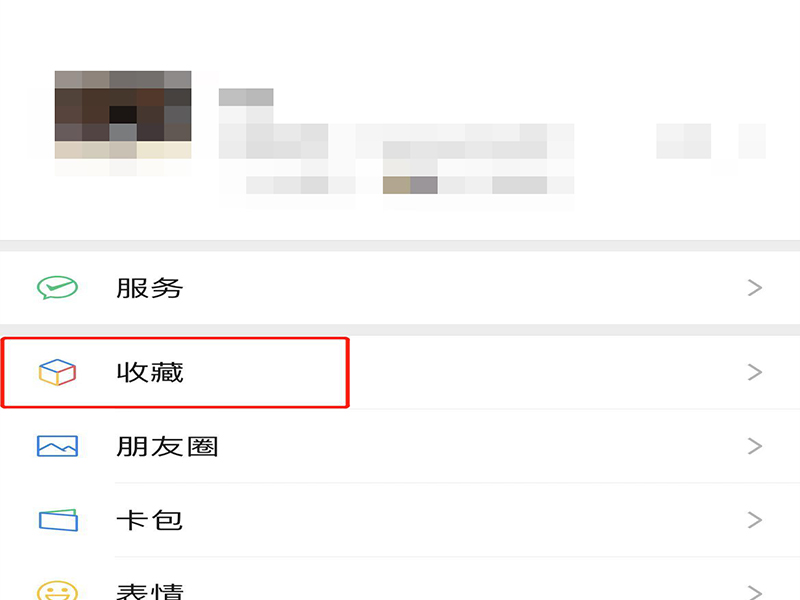This screenshot has height=600, width=800.
Task: Select the 卡包 text label
Action: tap(149, 520)
